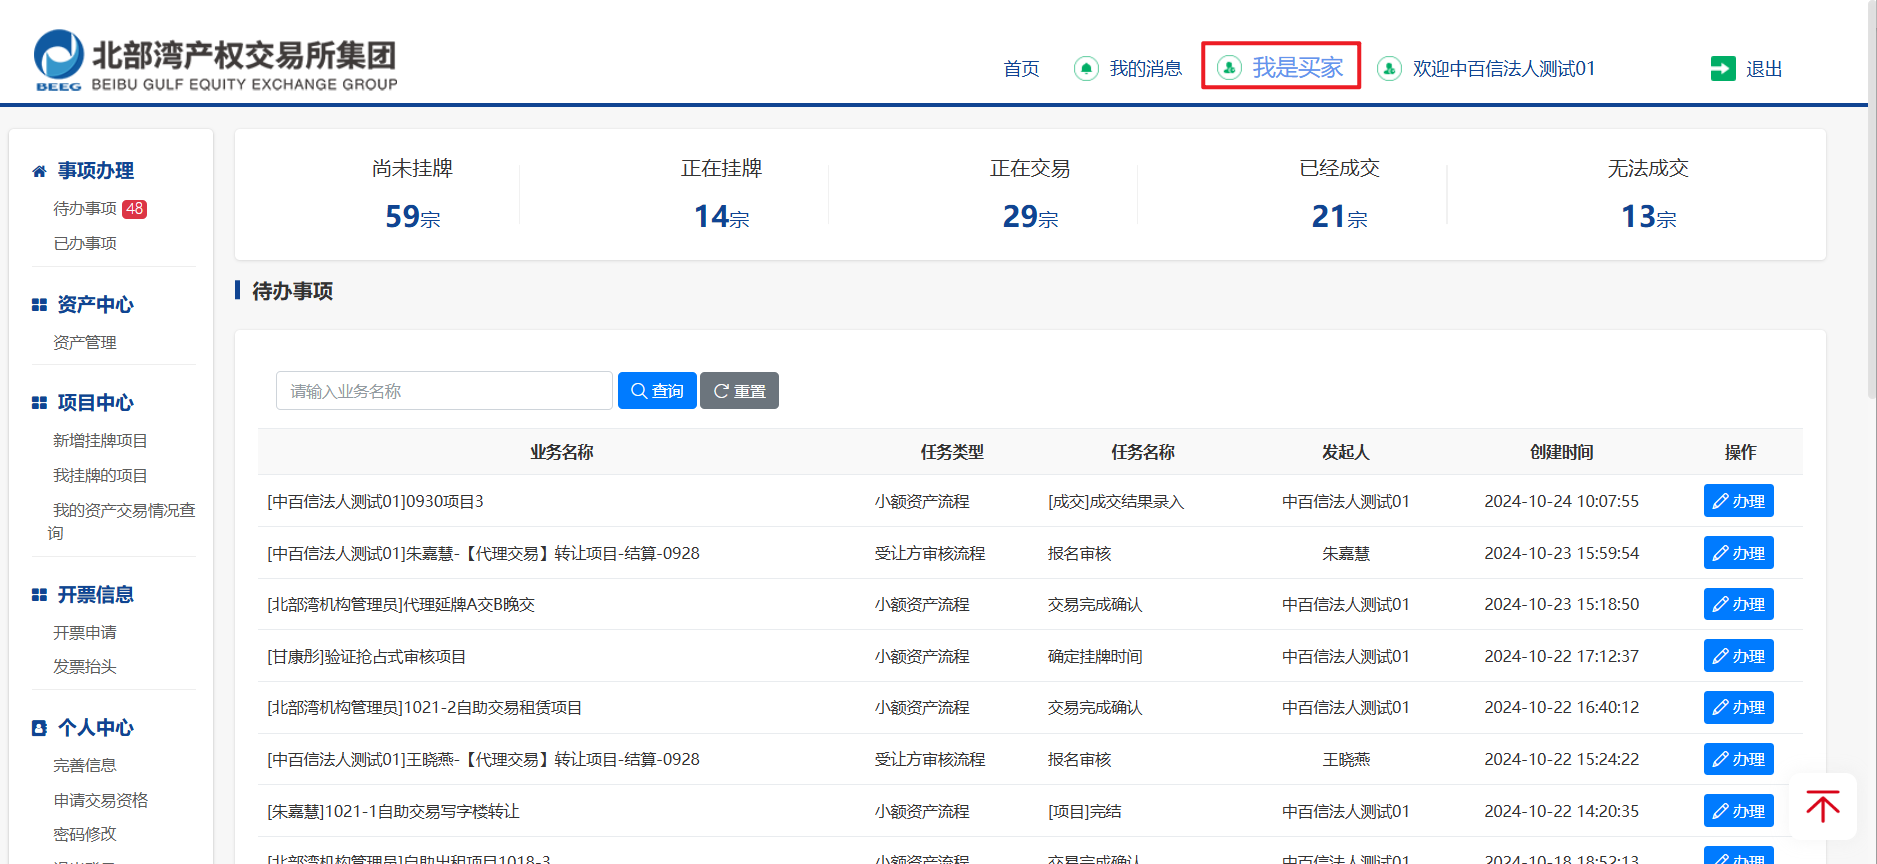Click the [甘康彤]验证抢占式审核项目 entry
Viewport: 1877px width, 864px height.
tap(366, 656)
